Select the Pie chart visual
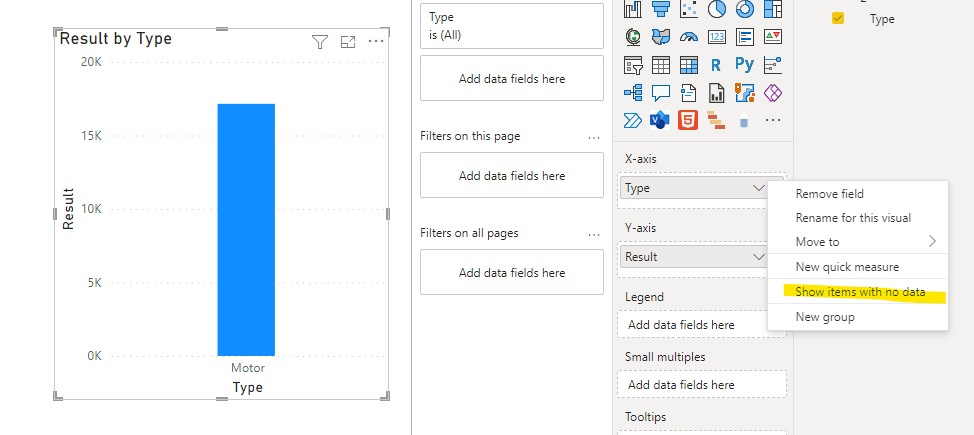This screenshot has width=974, height=435. coord(717,8)
